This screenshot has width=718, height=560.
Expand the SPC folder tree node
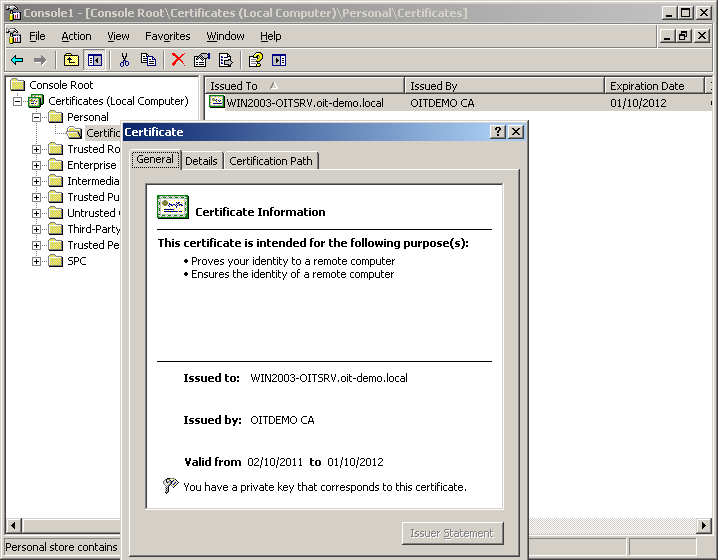pos(37,261)
